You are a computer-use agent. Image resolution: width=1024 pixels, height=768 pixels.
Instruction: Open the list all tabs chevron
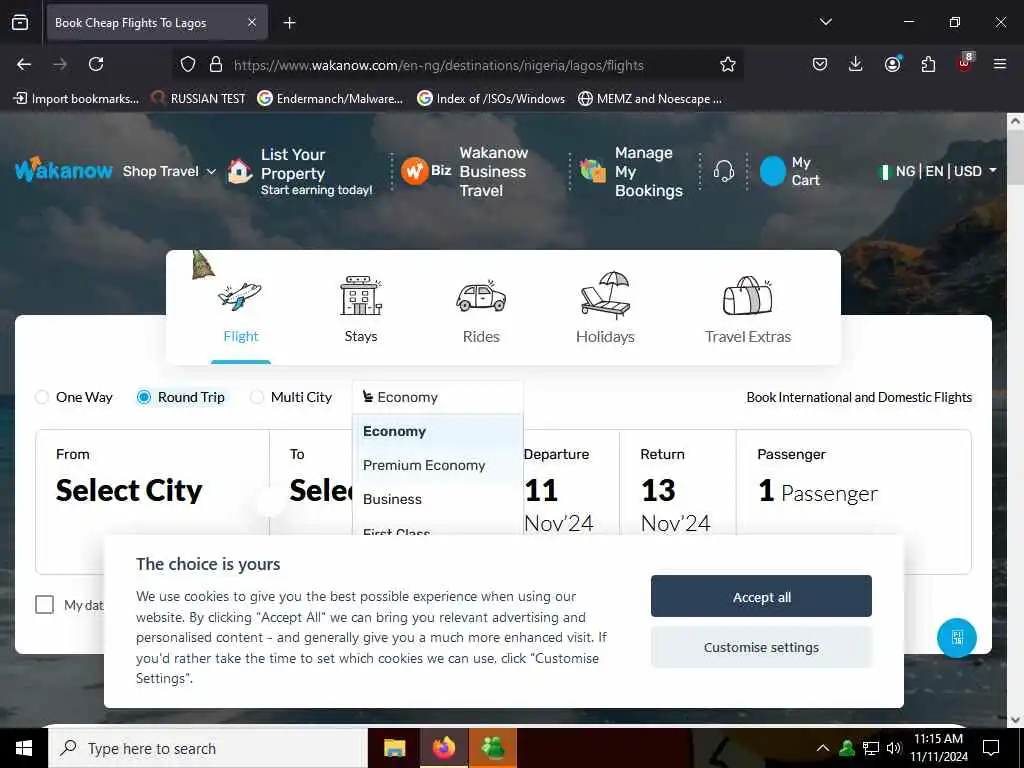click(x=825, y=22)
